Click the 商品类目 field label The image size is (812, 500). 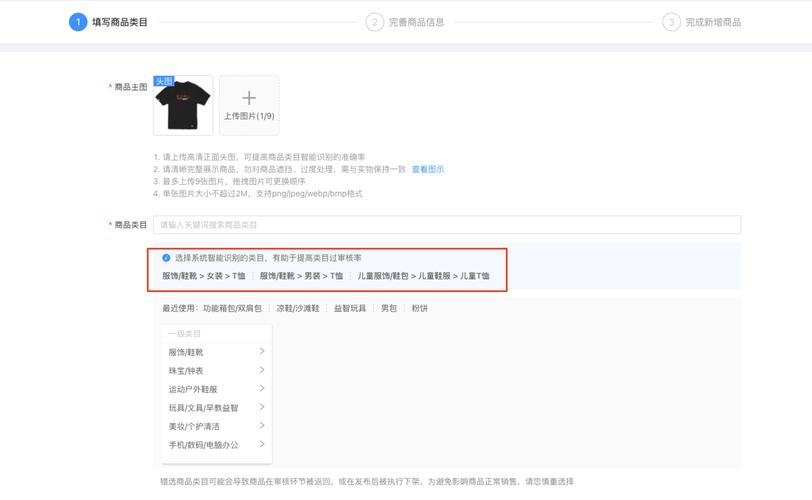(x=130, y=225)
